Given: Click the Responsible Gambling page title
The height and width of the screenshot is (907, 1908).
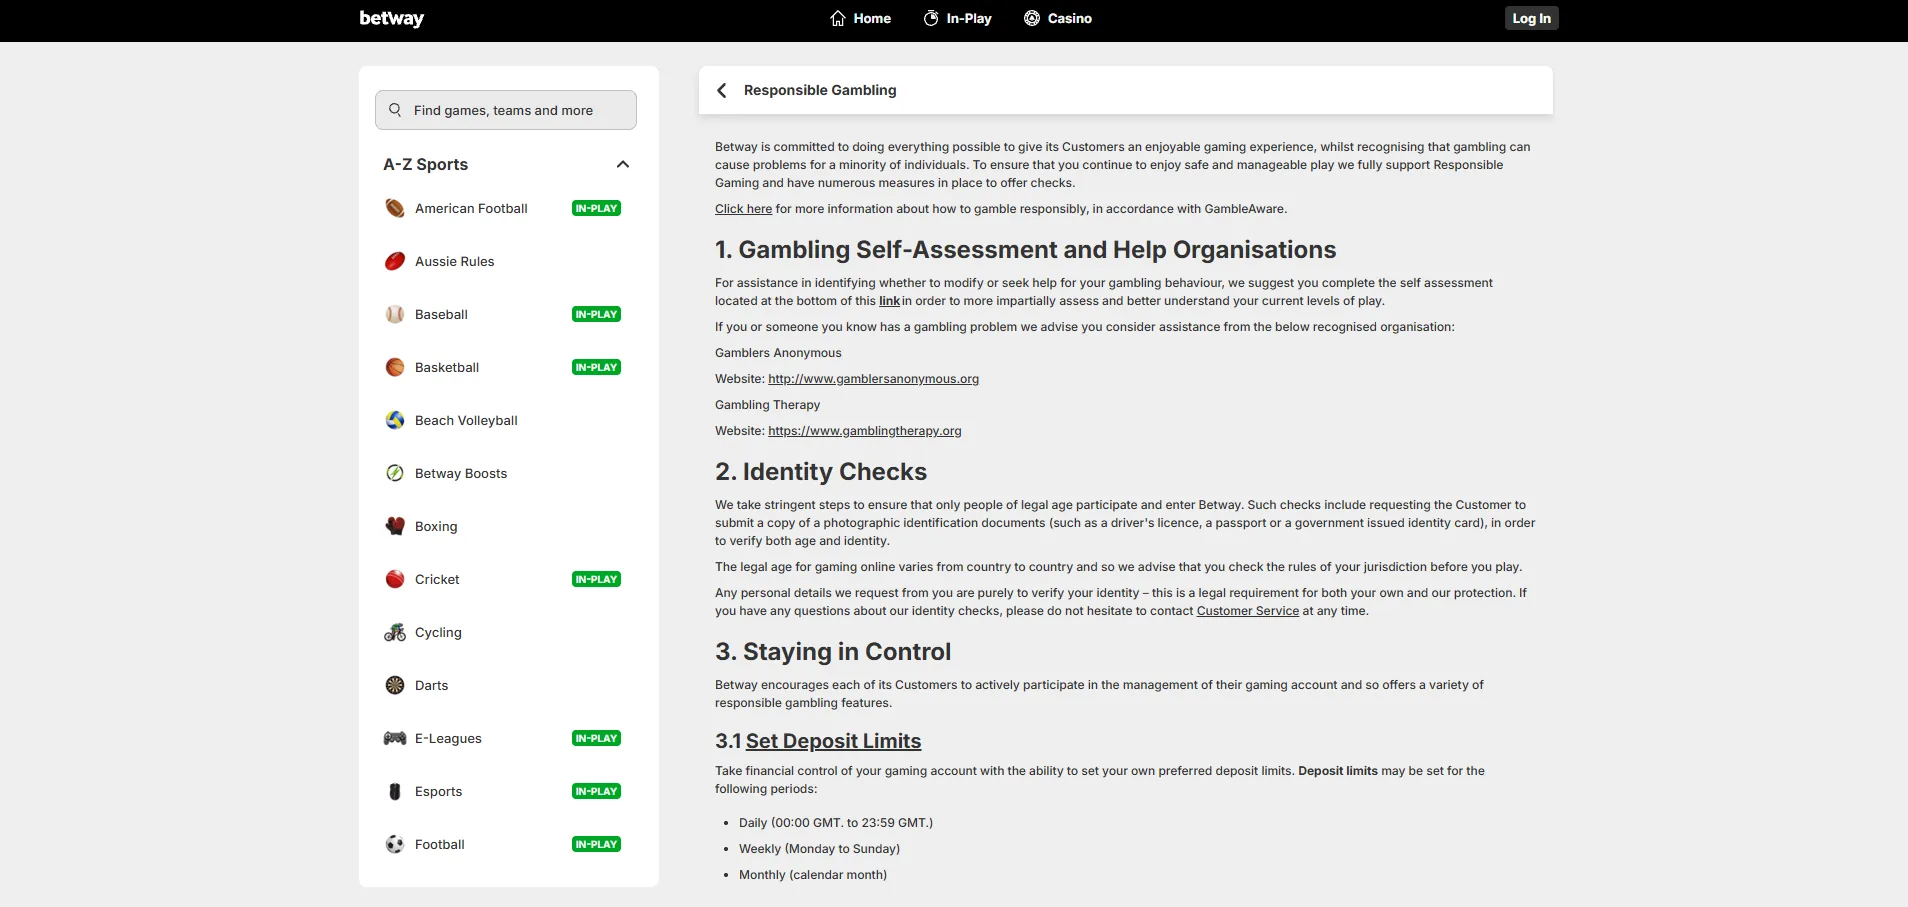Looking at the screenshot, I should click(x=820, y=90).
